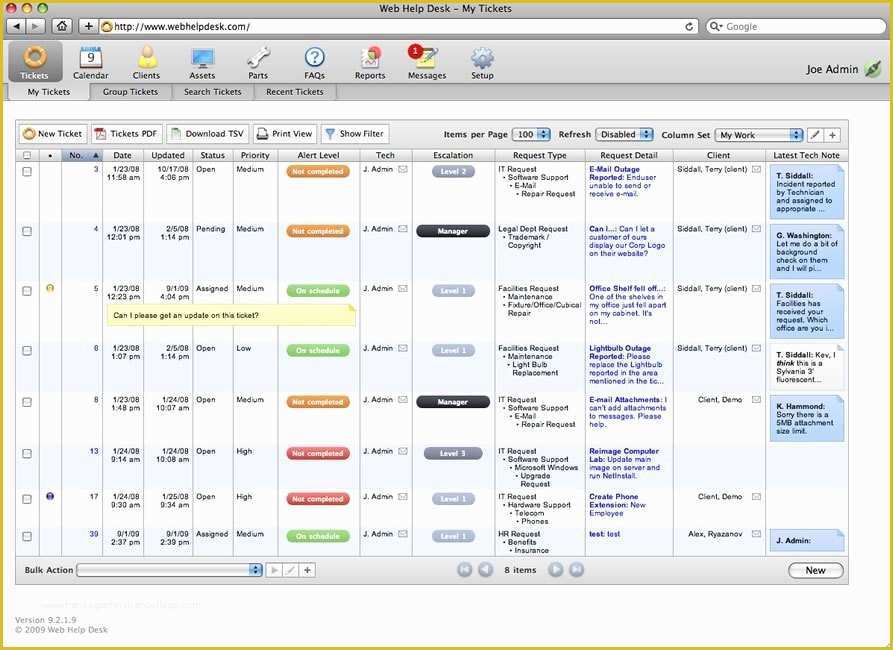This screenshot has width=893, height=650.
Task: Click the leaf icon beside Joe Admin
Action: (x=873, y=69)
